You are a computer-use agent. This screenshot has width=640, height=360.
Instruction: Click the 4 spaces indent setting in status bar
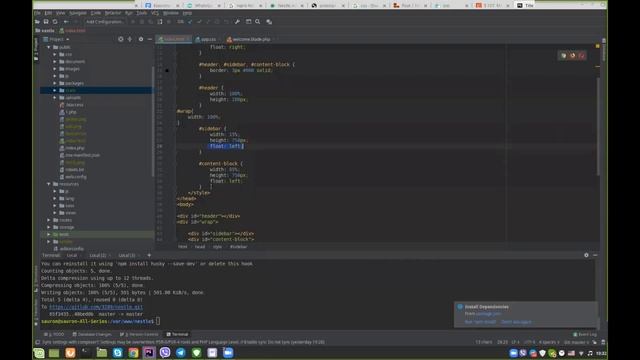tap(548, 342)
